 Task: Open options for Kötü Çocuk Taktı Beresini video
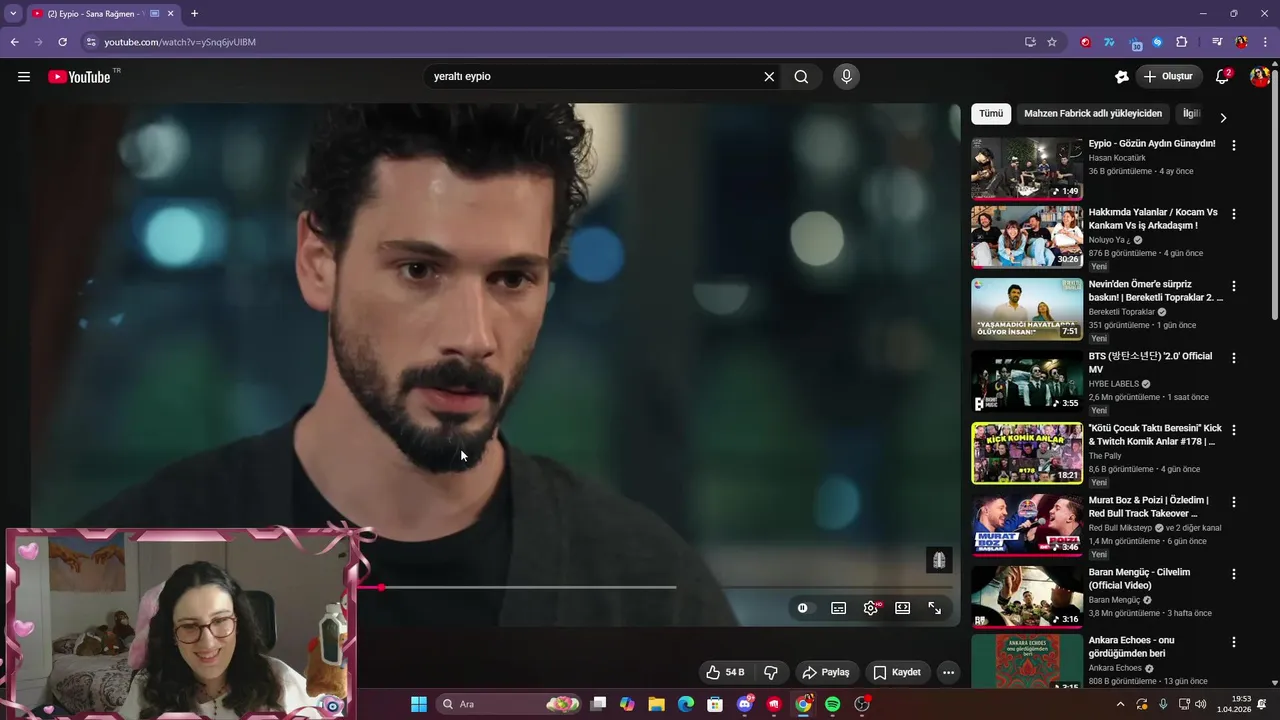(1233, 430)
